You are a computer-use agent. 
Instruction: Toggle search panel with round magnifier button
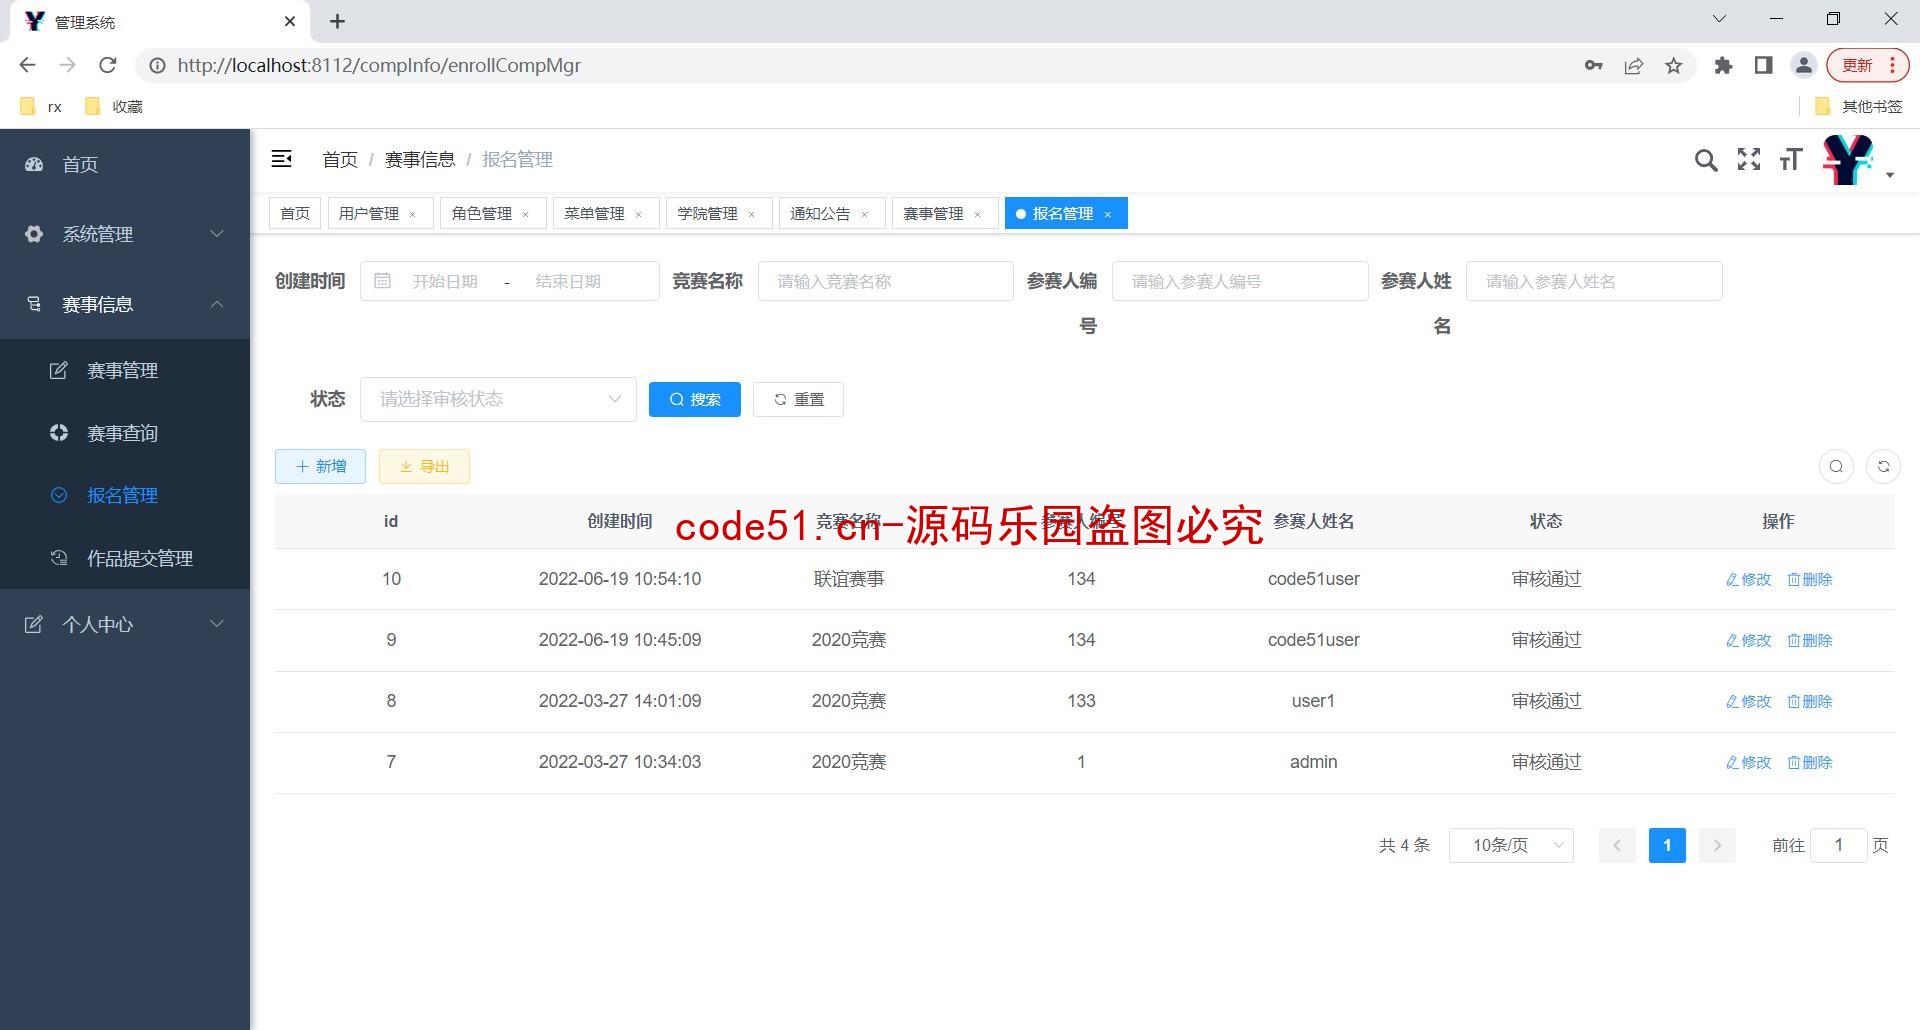[1836, 466]
